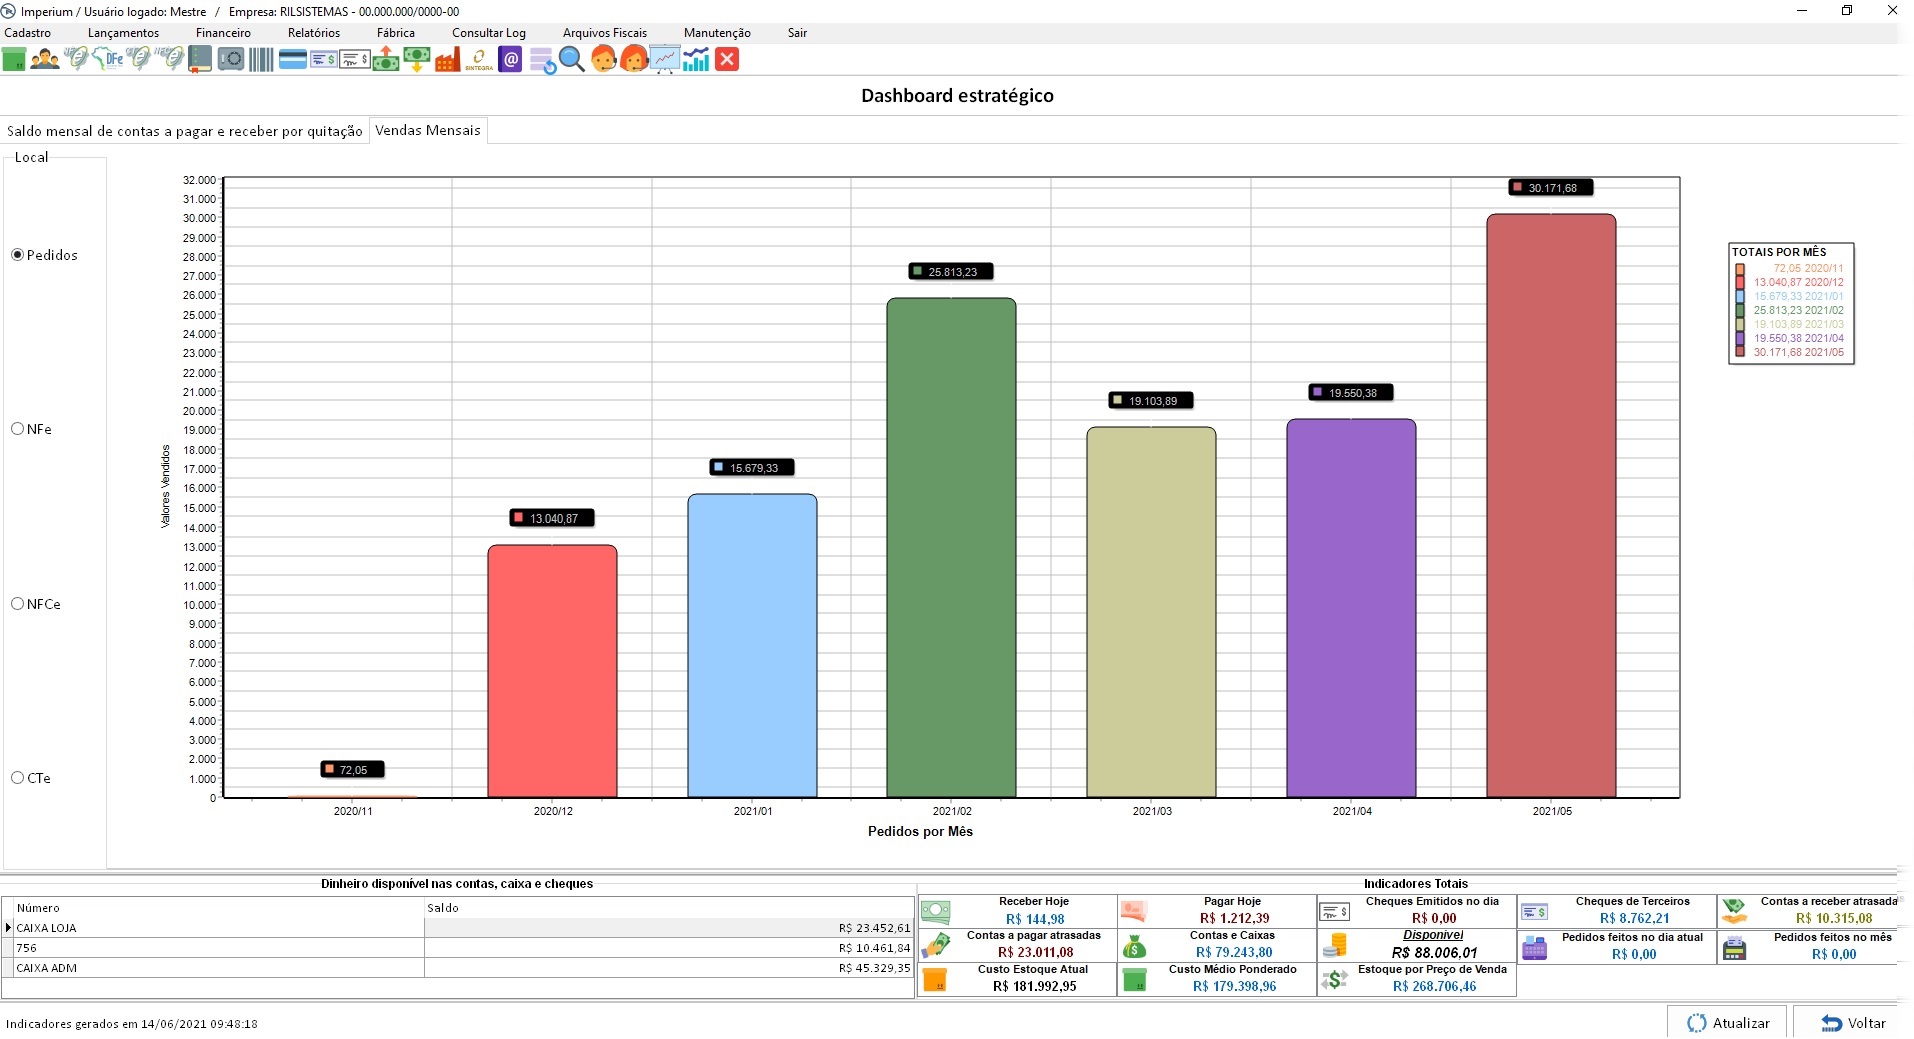Screen dimensions: 1914x1039
Task: Open the safe vault toolbar icon
Action: point(231,60)
